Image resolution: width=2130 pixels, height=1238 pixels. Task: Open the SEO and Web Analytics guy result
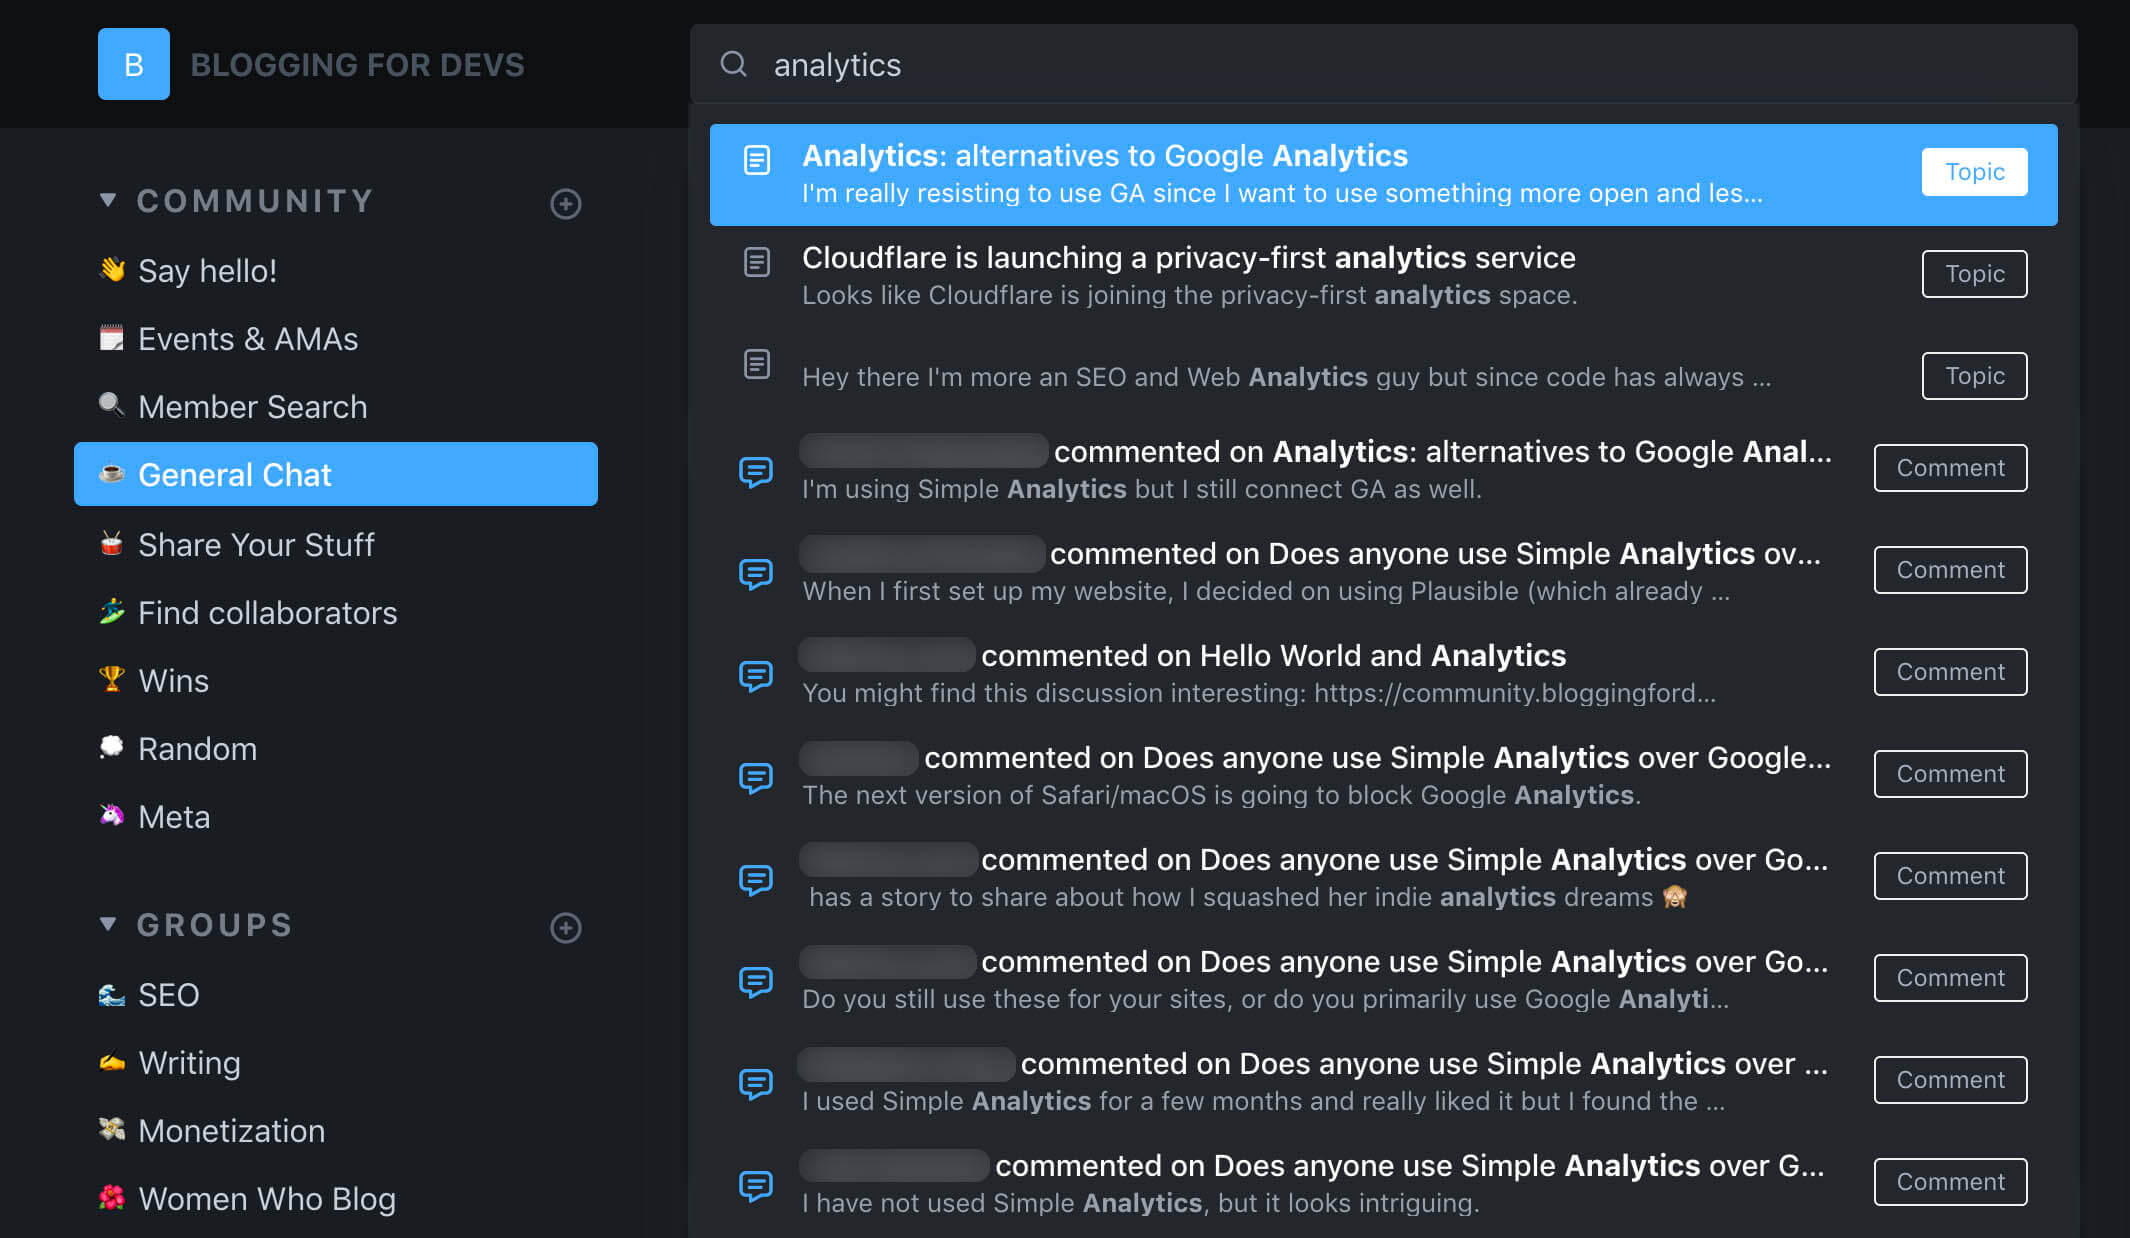click(x=1383, y=376)
